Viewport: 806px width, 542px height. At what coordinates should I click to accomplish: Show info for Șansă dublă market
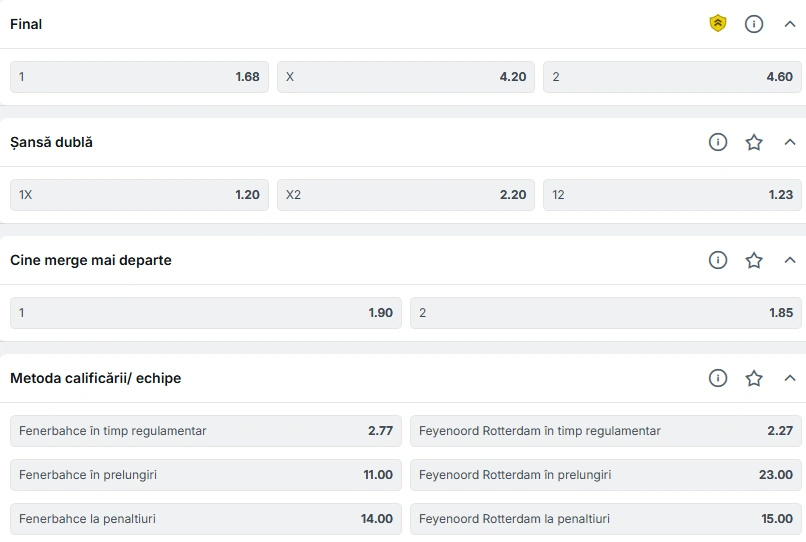[x=718, y=142]
